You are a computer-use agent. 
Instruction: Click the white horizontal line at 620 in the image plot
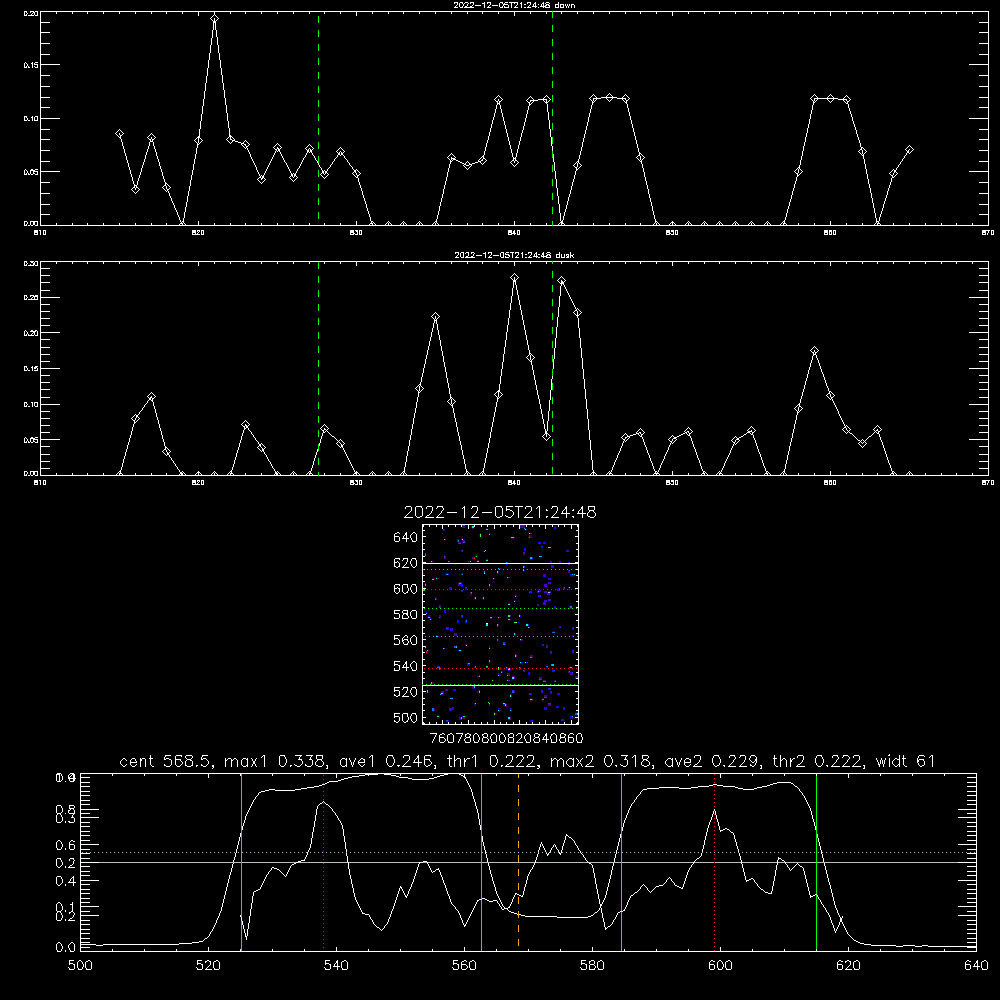pos(500,563)
